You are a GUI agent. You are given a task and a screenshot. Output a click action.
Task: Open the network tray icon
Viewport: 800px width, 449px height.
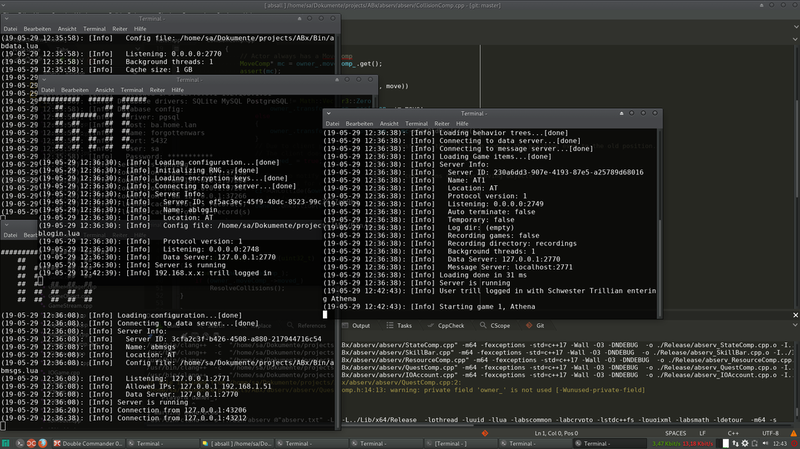(x=735, y=443)
